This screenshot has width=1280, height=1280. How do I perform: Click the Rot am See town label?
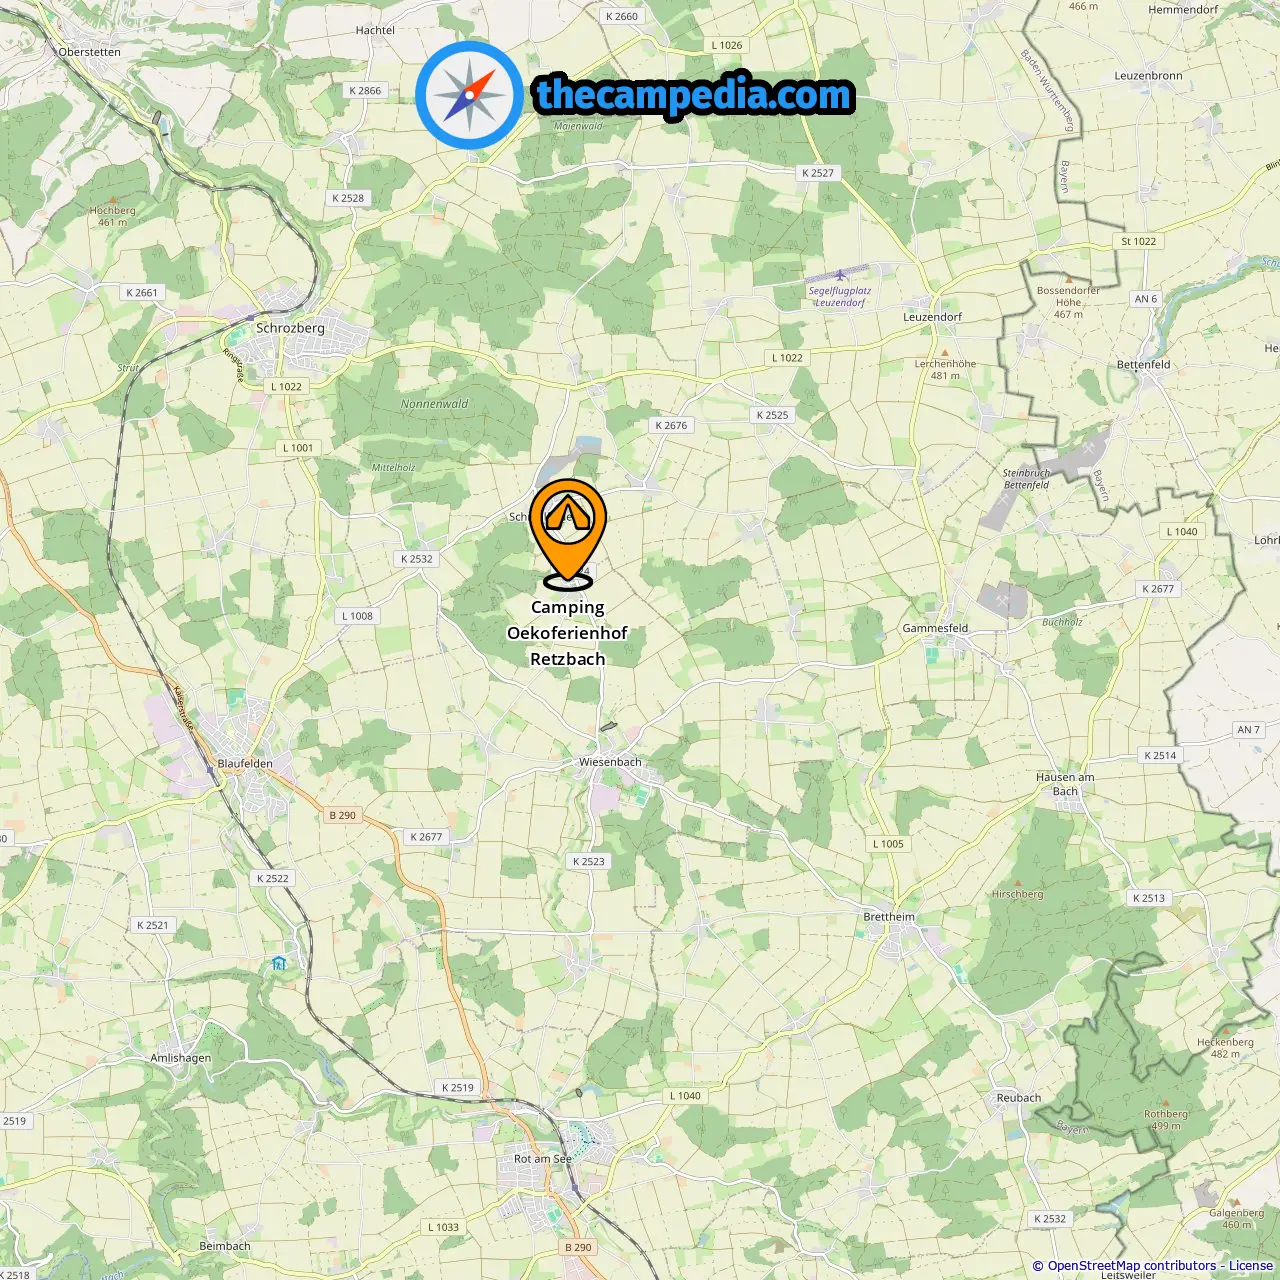pos(543,1159)
